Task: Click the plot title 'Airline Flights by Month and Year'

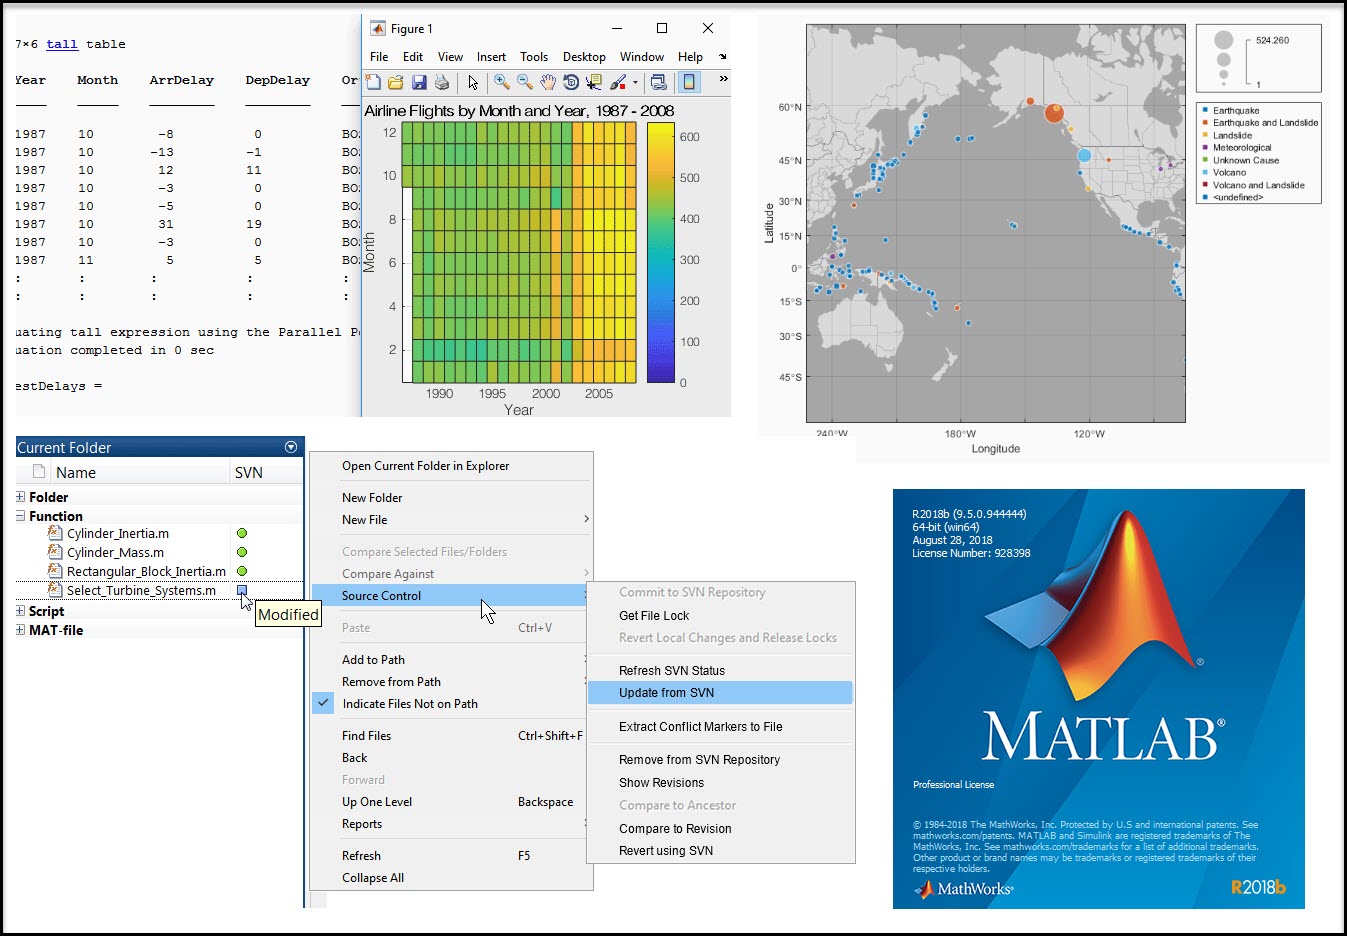Action: (519, 111)
